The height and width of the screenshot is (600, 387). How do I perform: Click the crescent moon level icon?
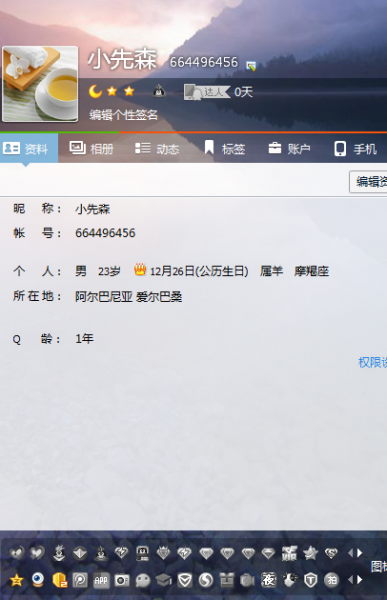point(95,91)
